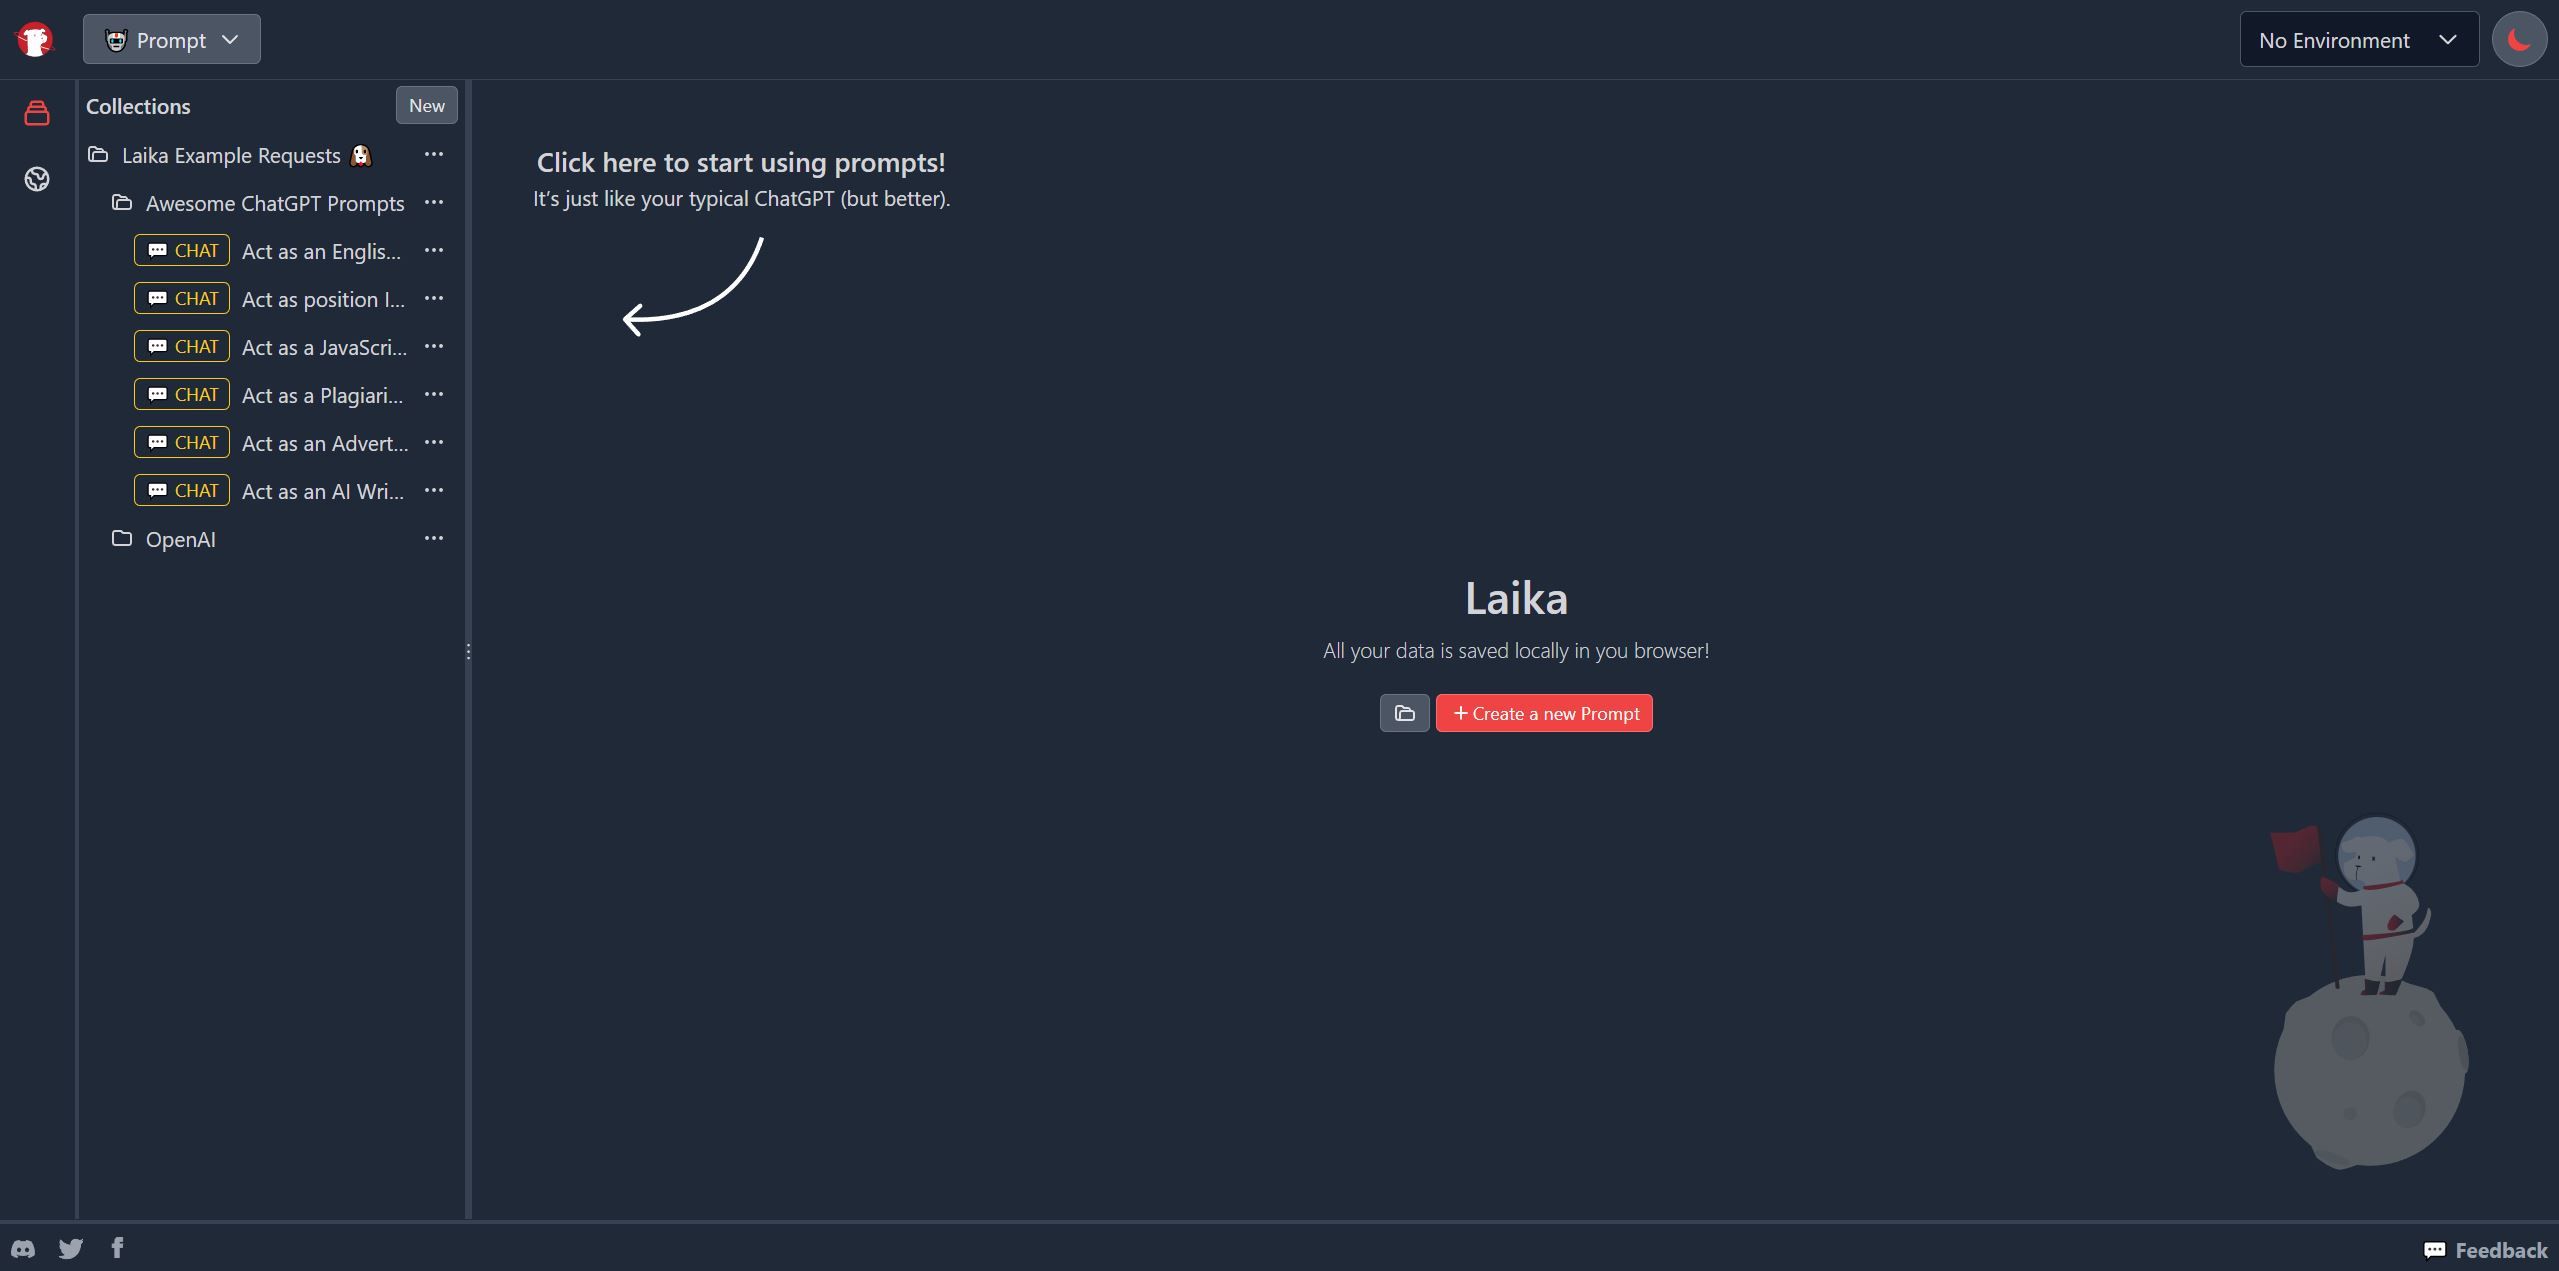
Task: Click Create a new Prompt button
Action: tap(1544, 711)
